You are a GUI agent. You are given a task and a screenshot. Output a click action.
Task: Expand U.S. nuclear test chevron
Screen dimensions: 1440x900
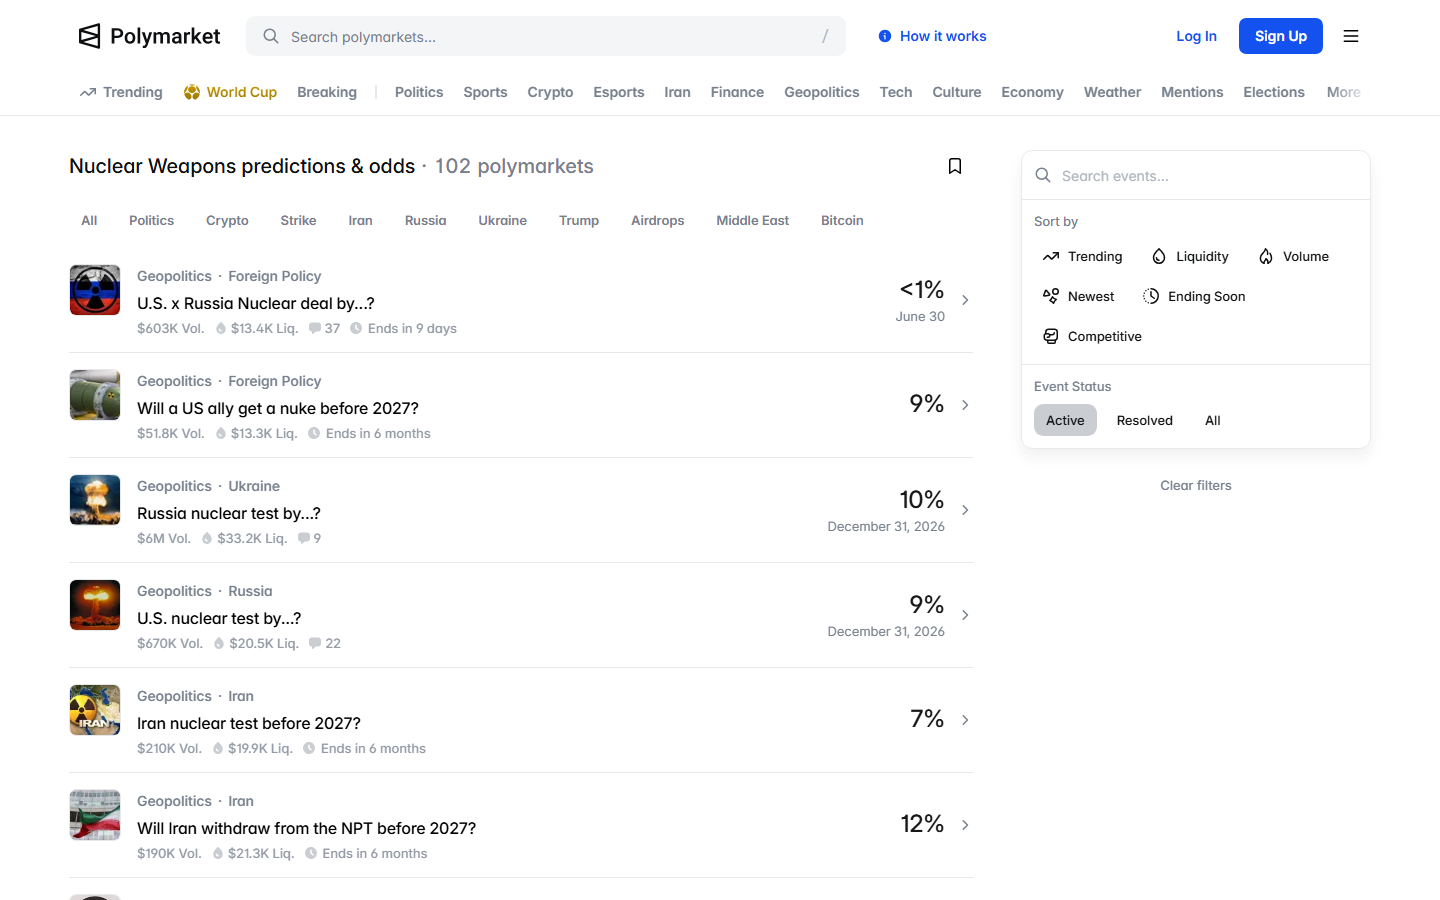965,615
